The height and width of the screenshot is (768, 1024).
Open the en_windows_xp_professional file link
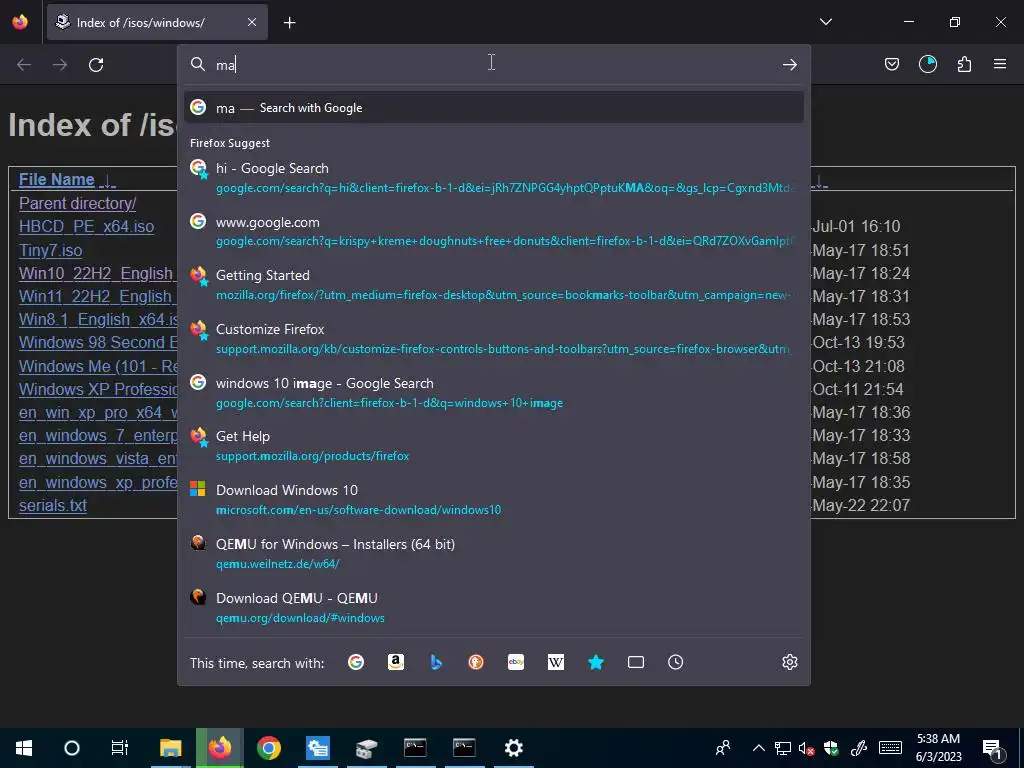(98, 483)
